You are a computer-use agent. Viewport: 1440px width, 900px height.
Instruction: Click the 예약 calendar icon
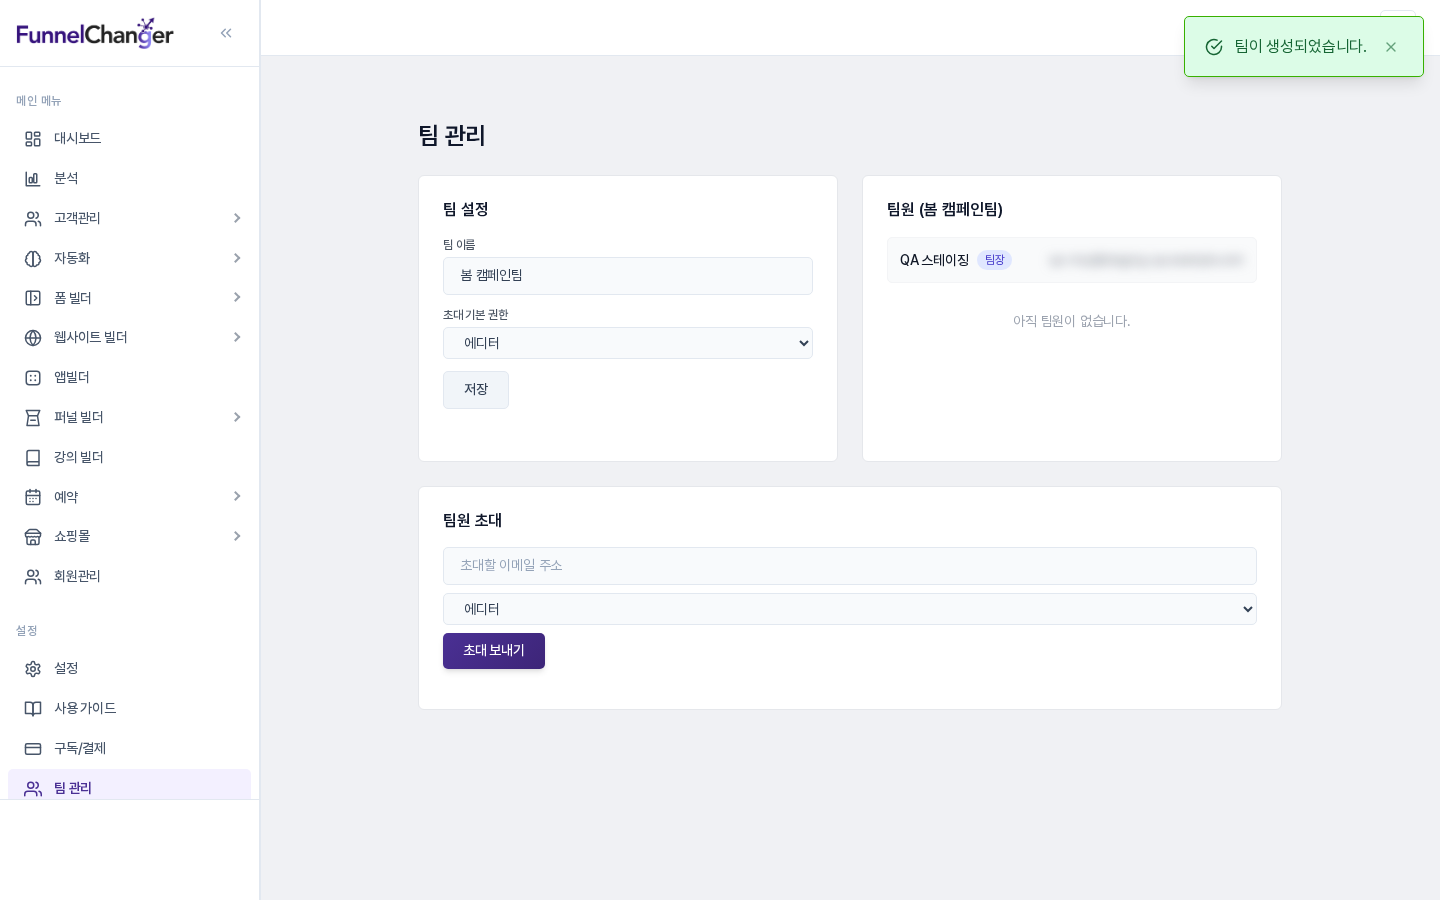click(x=33, y=497)
